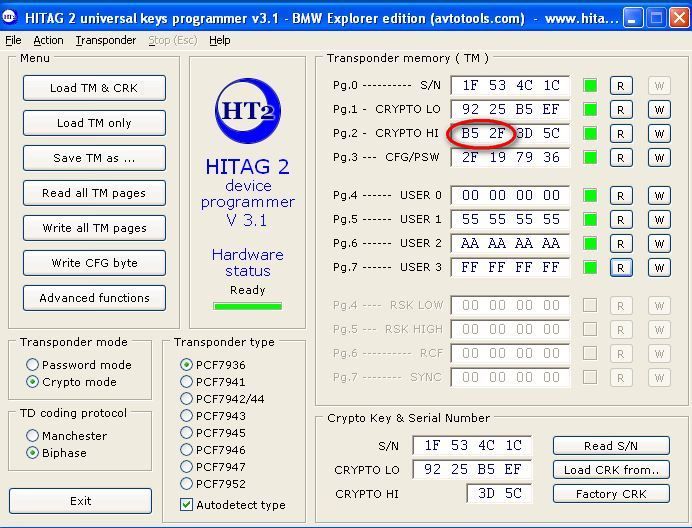Viewport: 692px width, 528px height.
Task: Click Load TM & CRK button
Action: pyautogui.click(x=94, y=88)
